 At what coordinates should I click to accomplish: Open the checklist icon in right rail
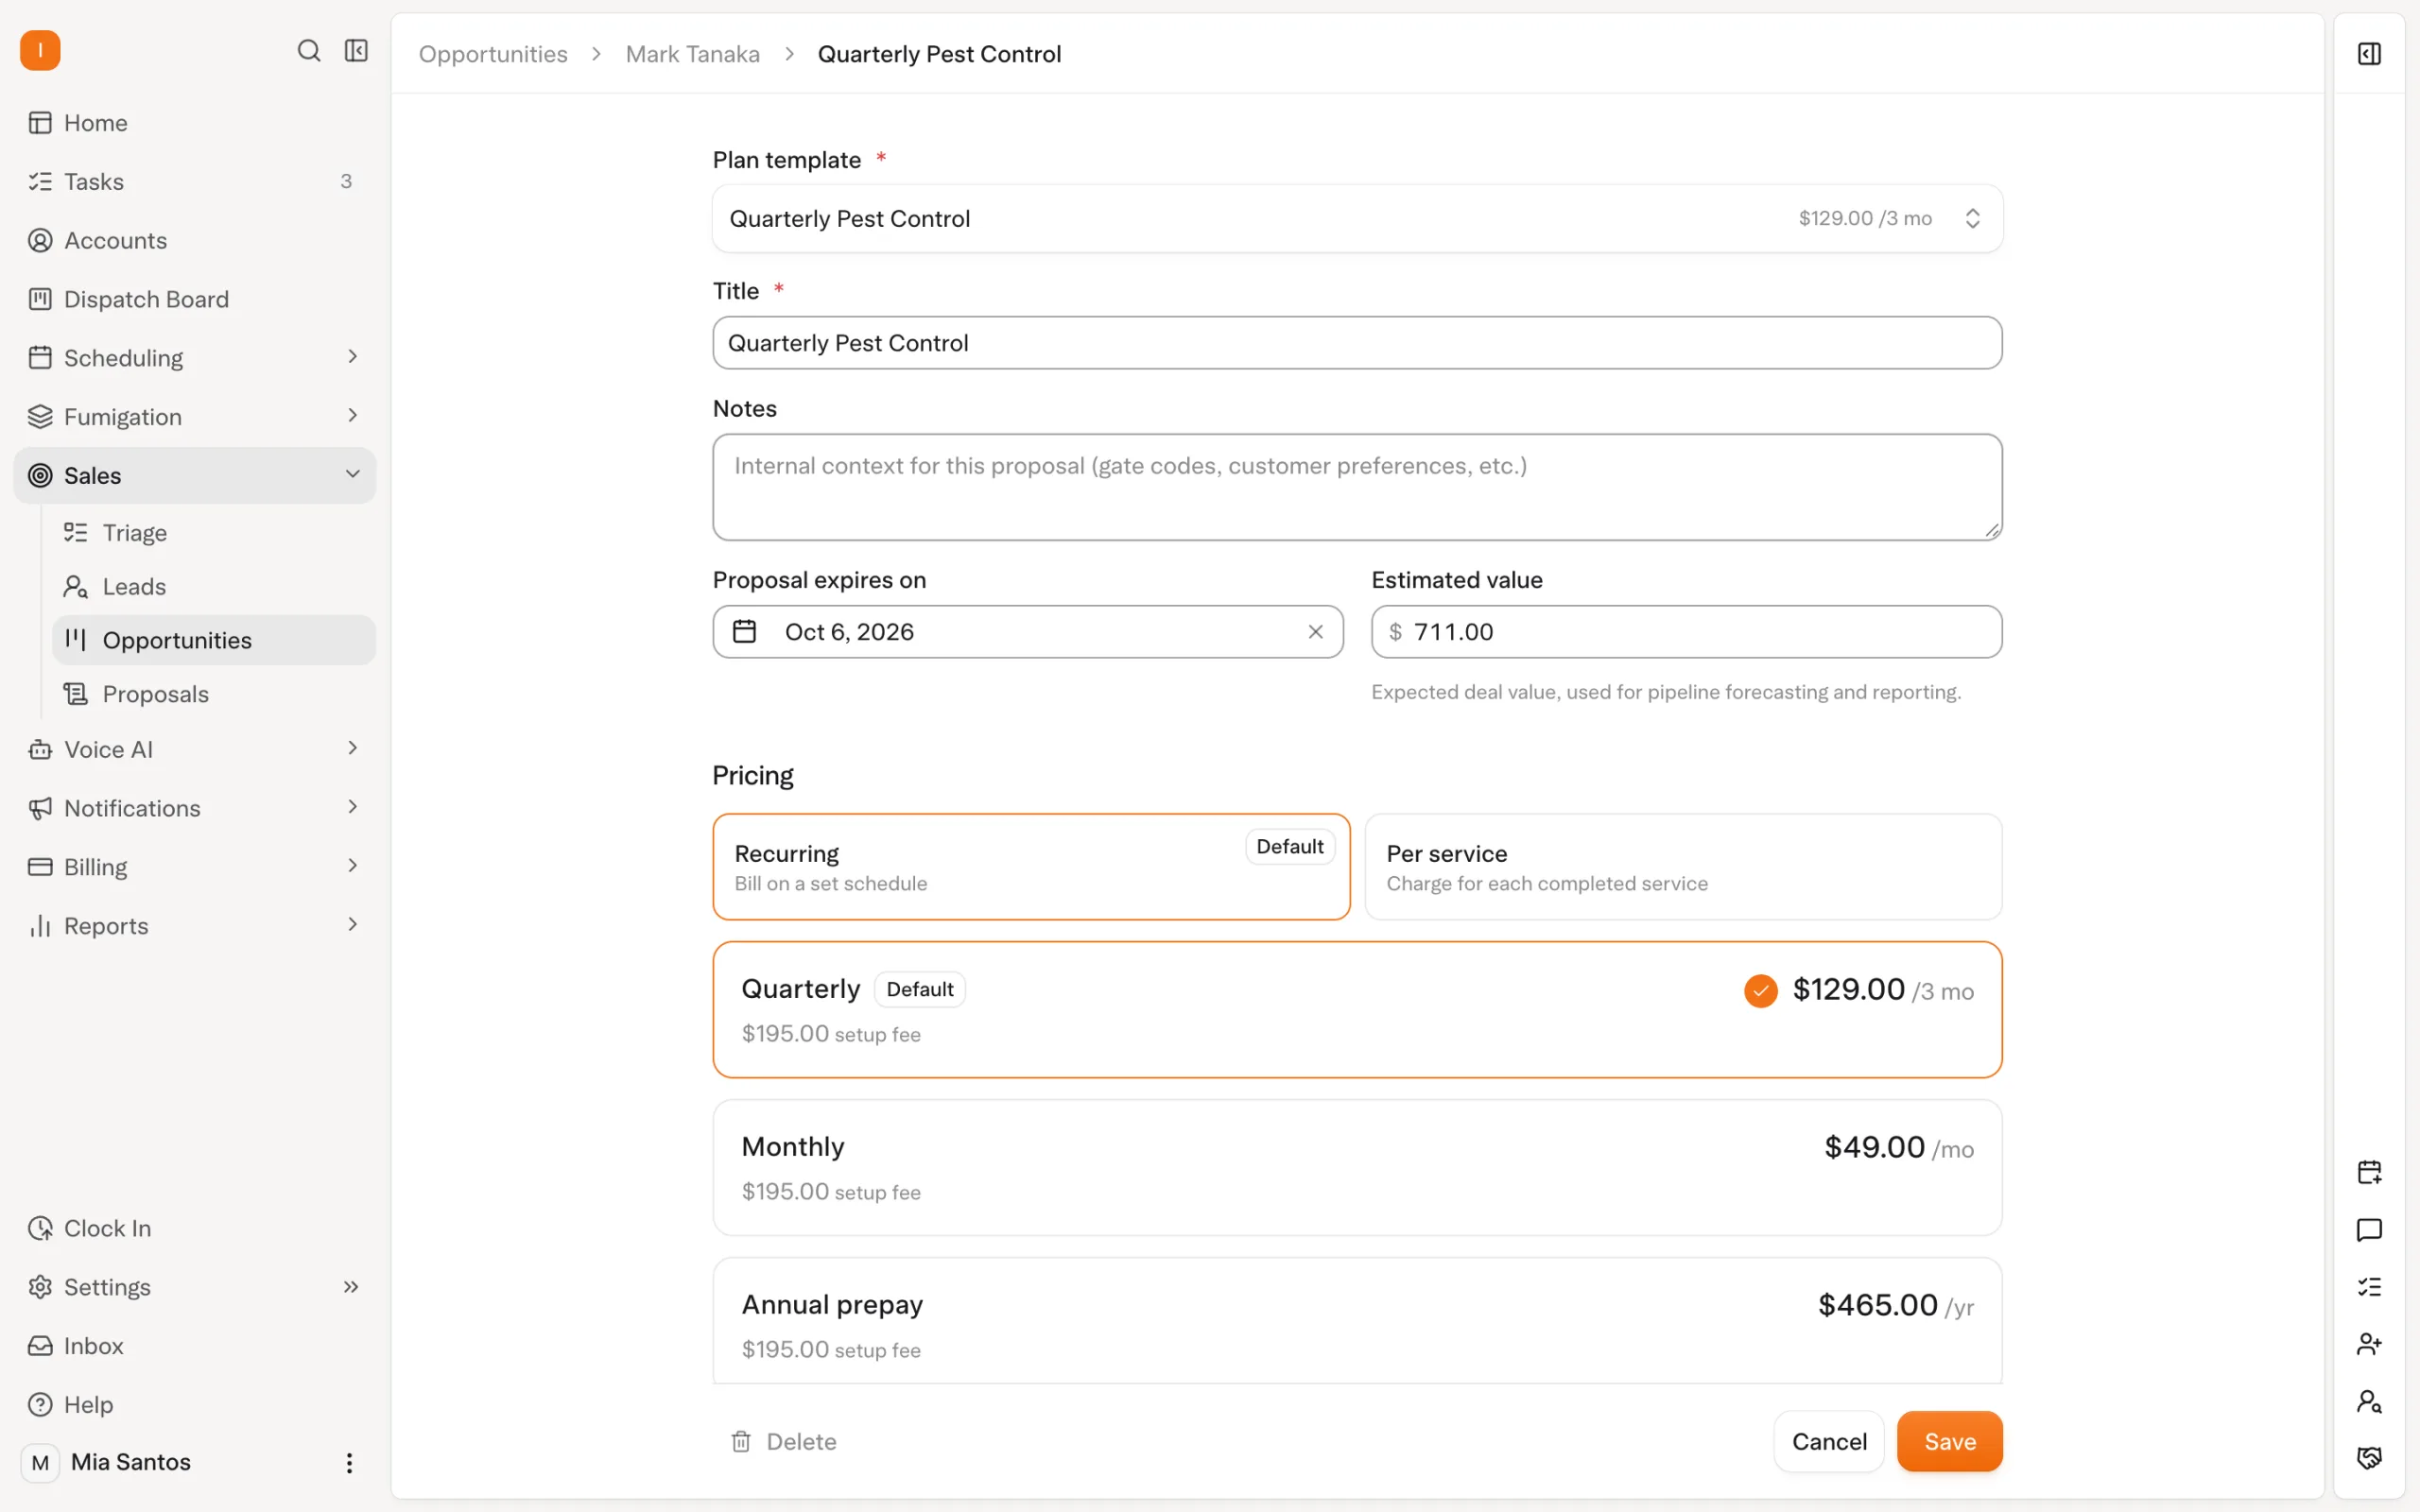click(2369, 1287)
